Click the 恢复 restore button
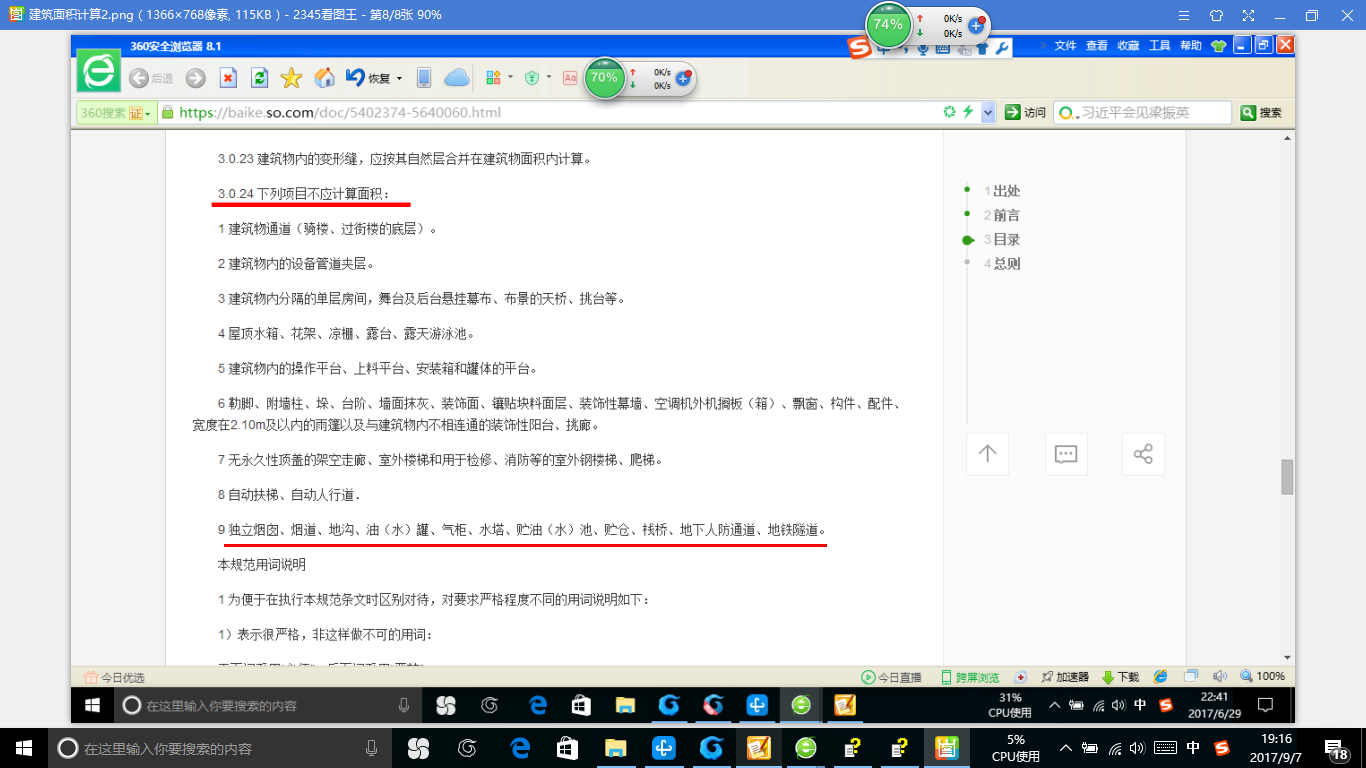The width and height of the screenshot is (1366, 768). (369, 78)
